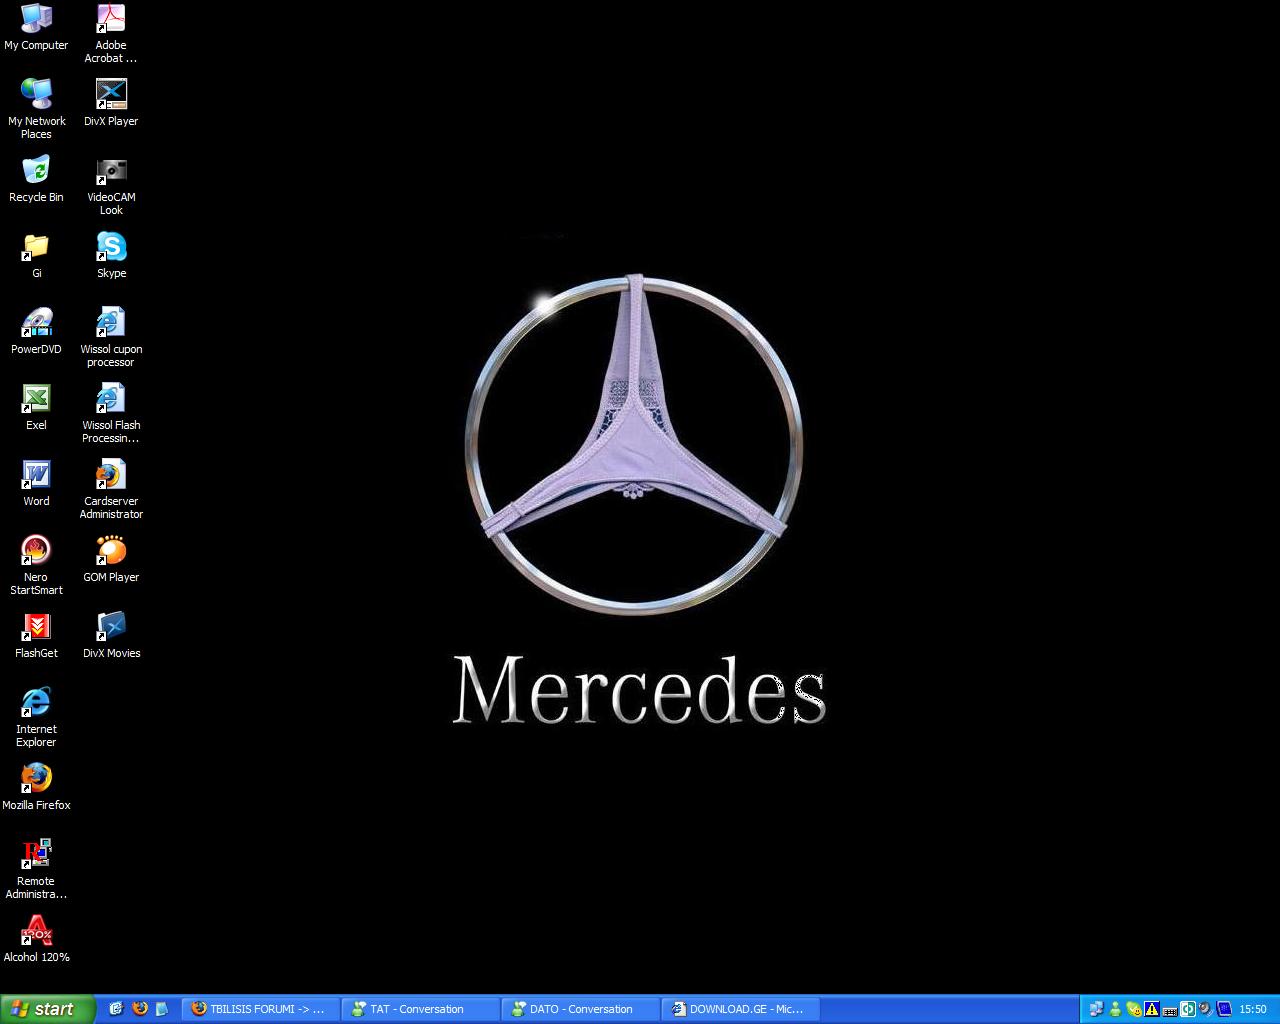Click the Cardserver Administrator icon

pyautogui.click(x=111, y=489)
